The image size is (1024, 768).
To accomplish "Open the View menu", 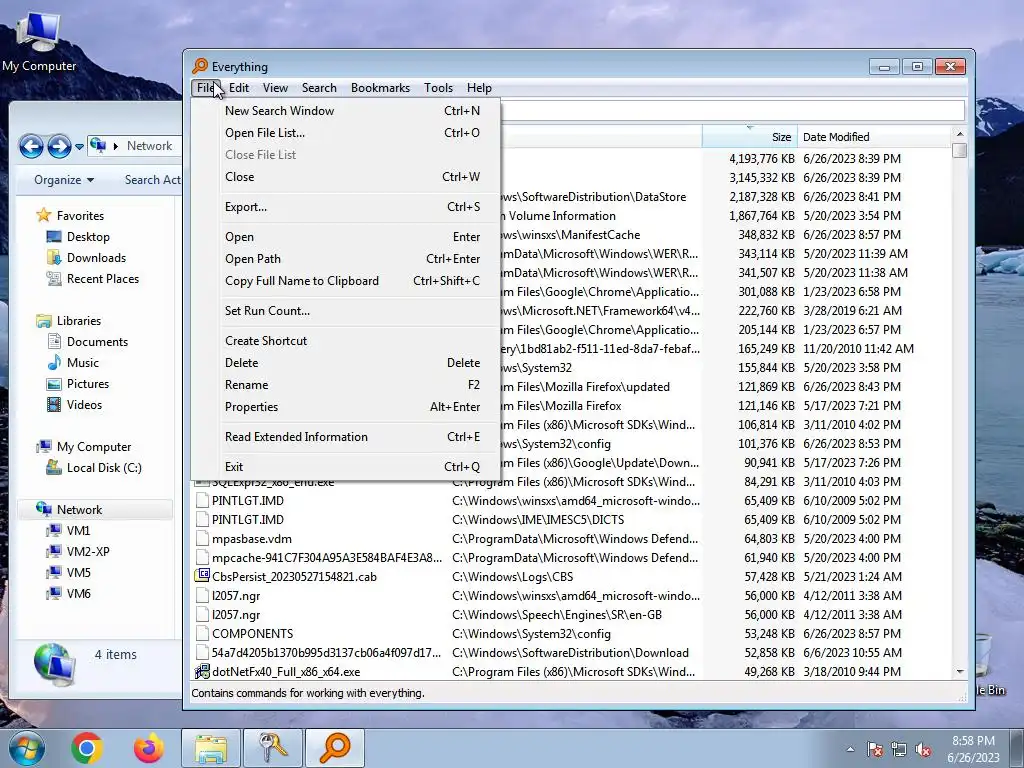I will tap(275, 88).
